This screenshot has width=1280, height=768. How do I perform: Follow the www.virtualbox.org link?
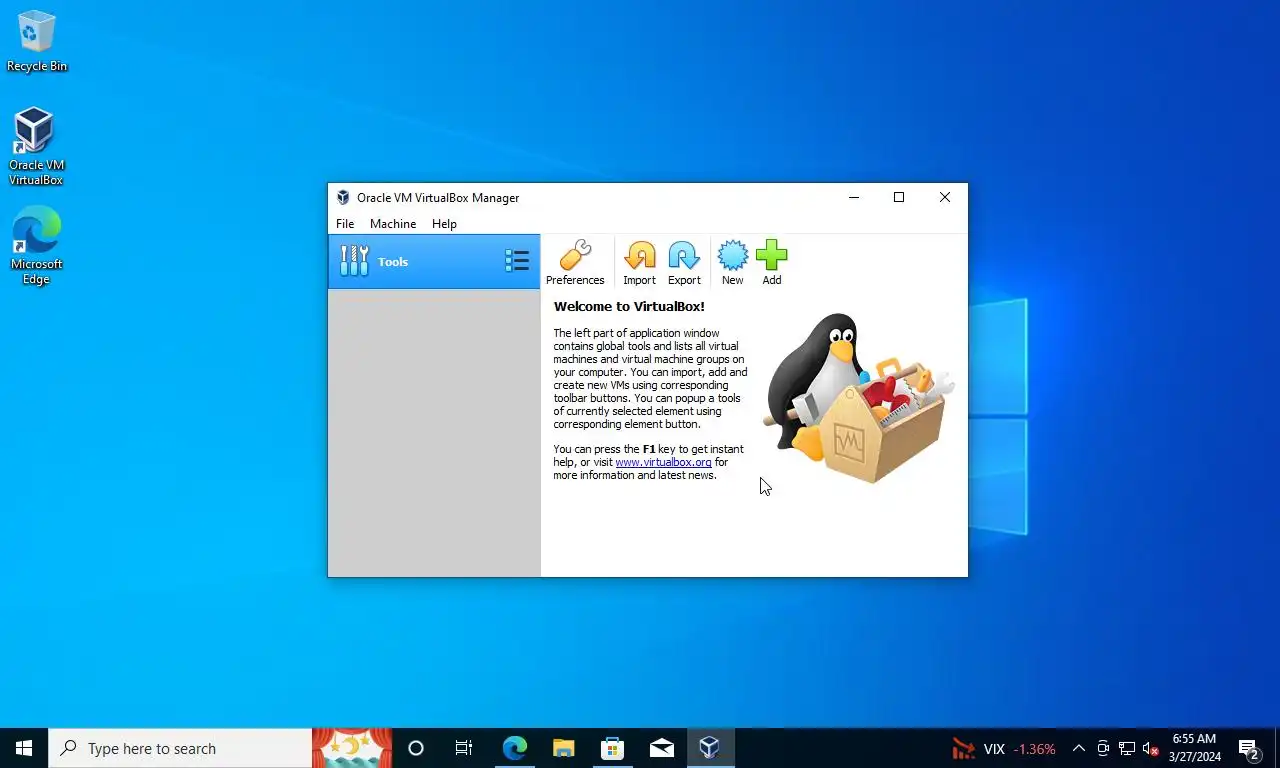(663, 462)
